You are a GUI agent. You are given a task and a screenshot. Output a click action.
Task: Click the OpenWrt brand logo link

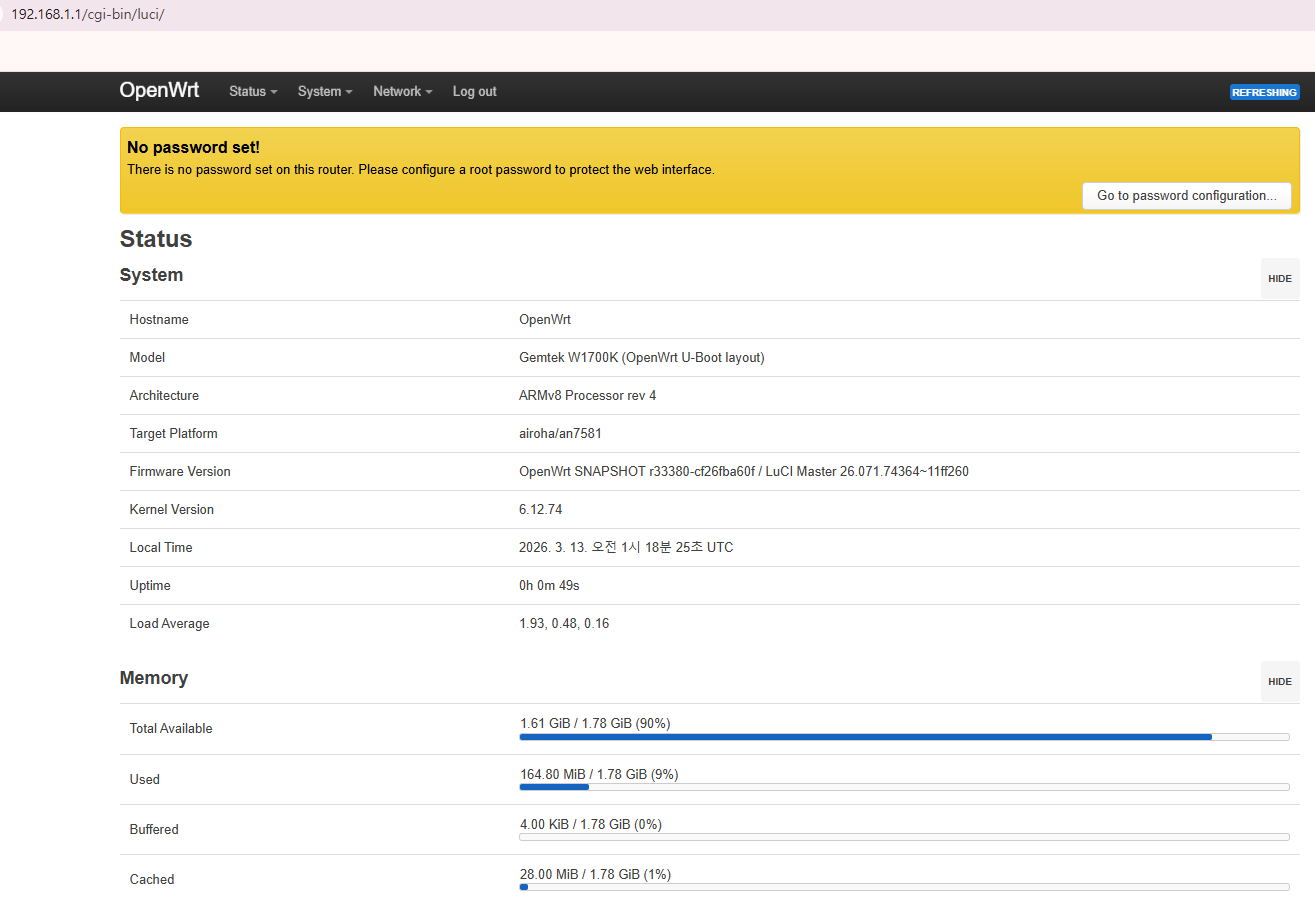pyautogui.click(x=159, y=90)
